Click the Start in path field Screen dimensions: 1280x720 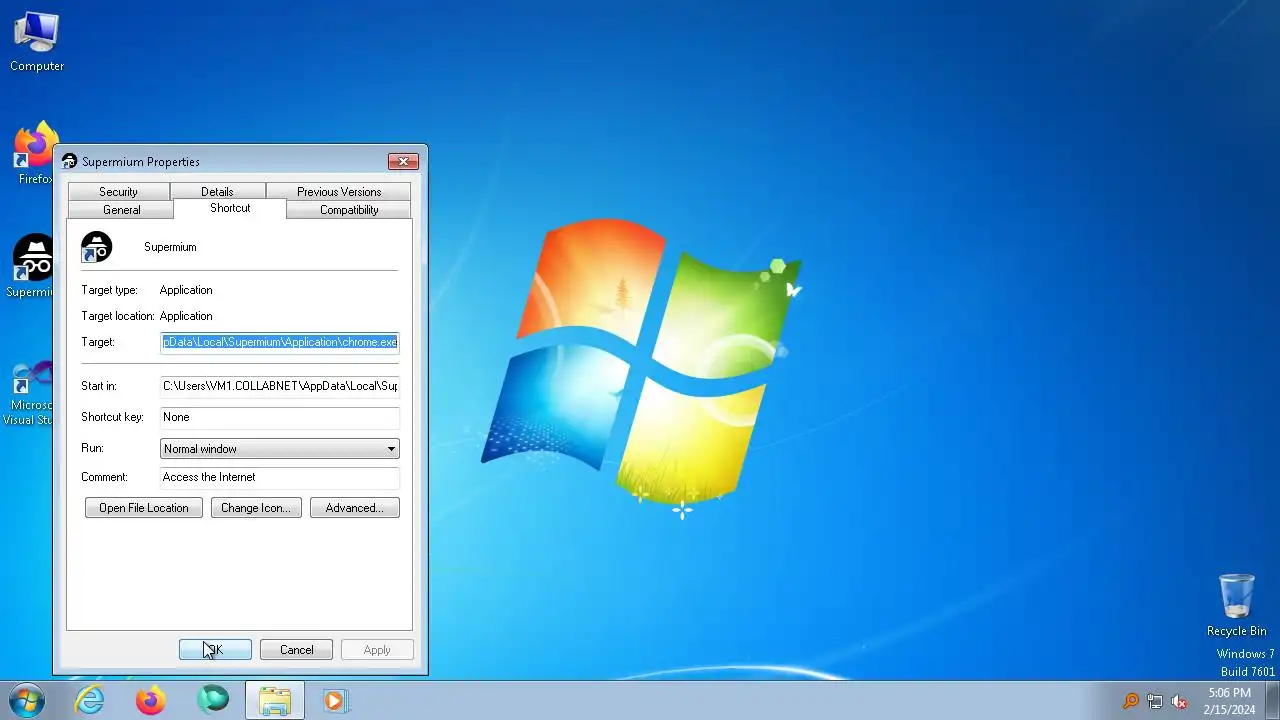click(280, 386)
